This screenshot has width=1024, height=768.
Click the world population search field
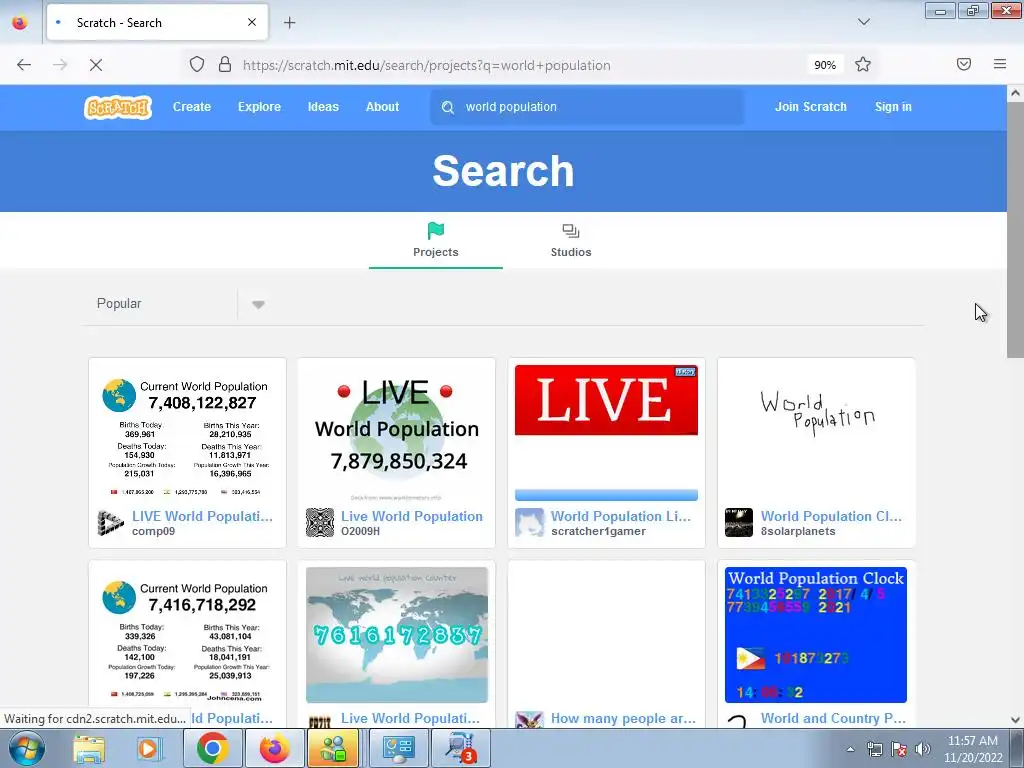[x=588, y=107]
